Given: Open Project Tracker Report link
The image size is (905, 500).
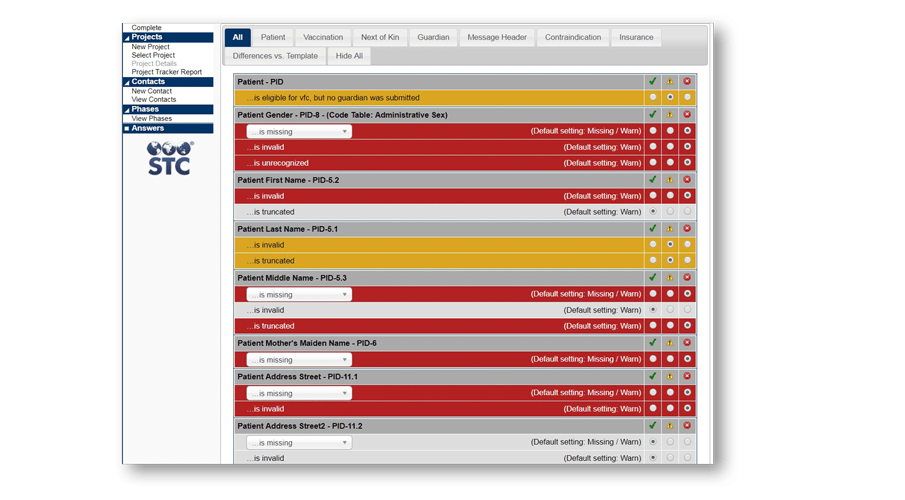Looking at the screenshot, I should coord(167,72).
